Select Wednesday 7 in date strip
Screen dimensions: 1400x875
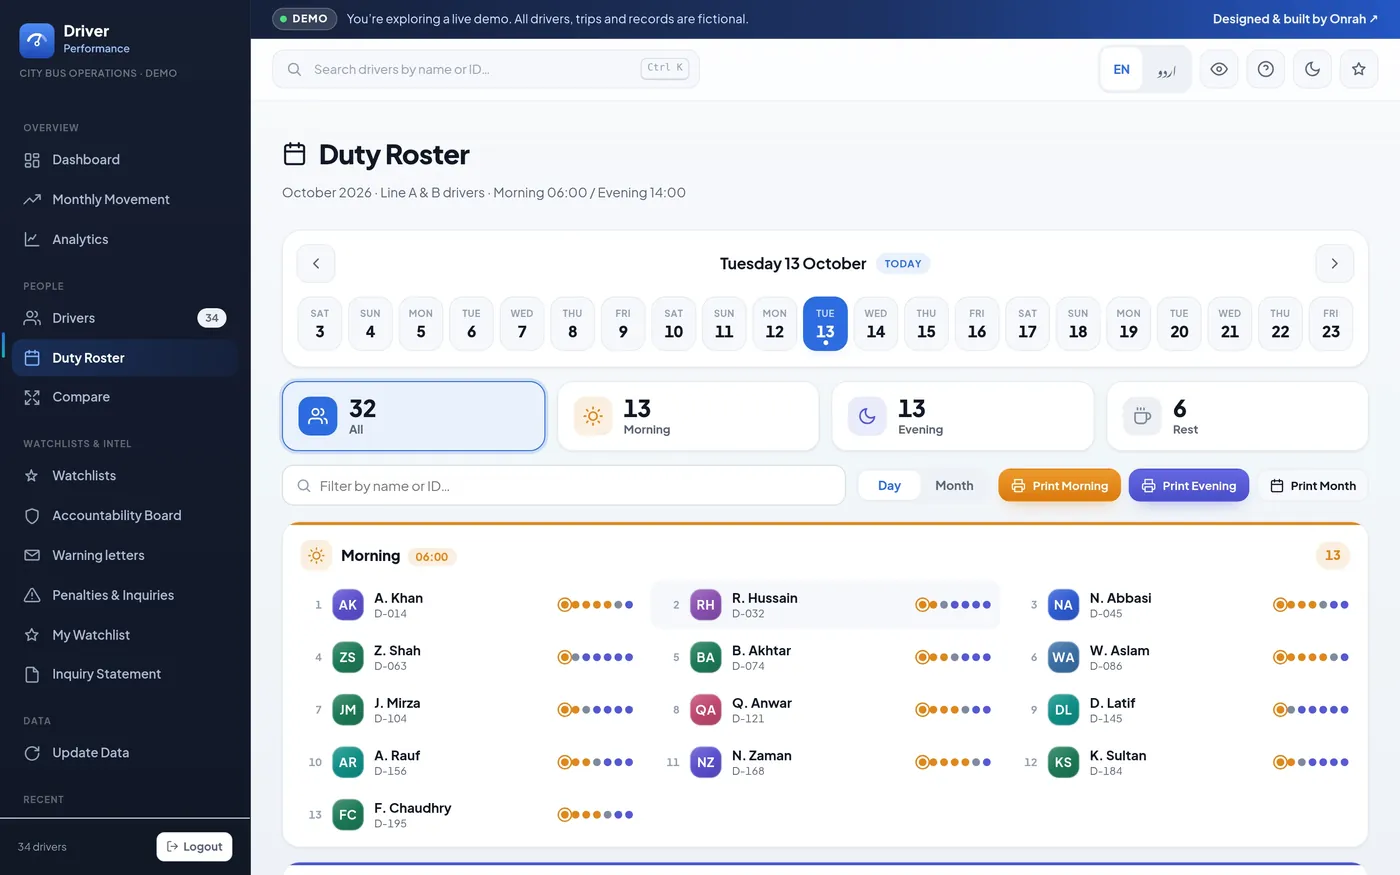pos(522,324)
